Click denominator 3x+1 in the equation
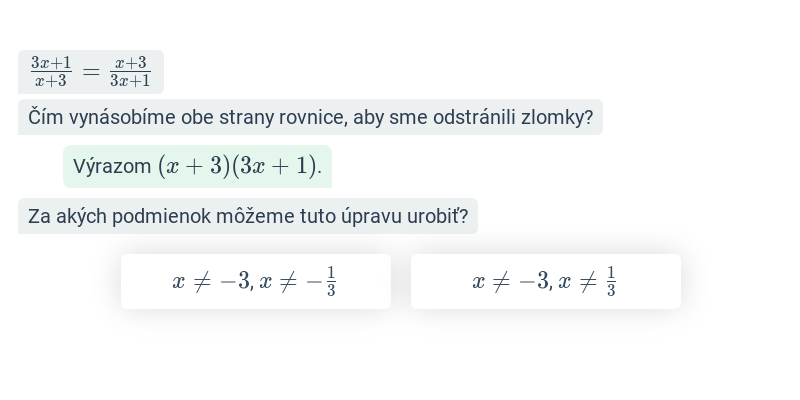The height and width of the screenshot is (400, 800). pos(130,81)
